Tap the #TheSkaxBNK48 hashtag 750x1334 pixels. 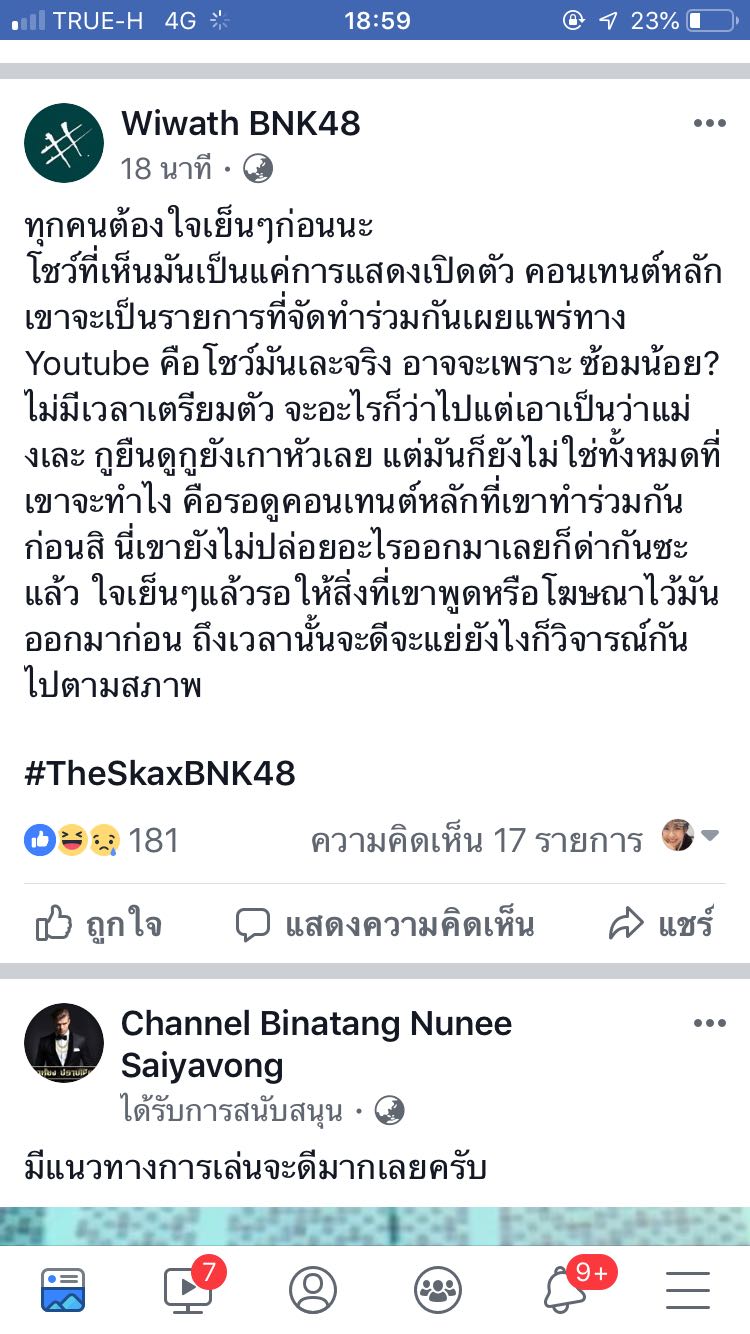click(160, 773)
